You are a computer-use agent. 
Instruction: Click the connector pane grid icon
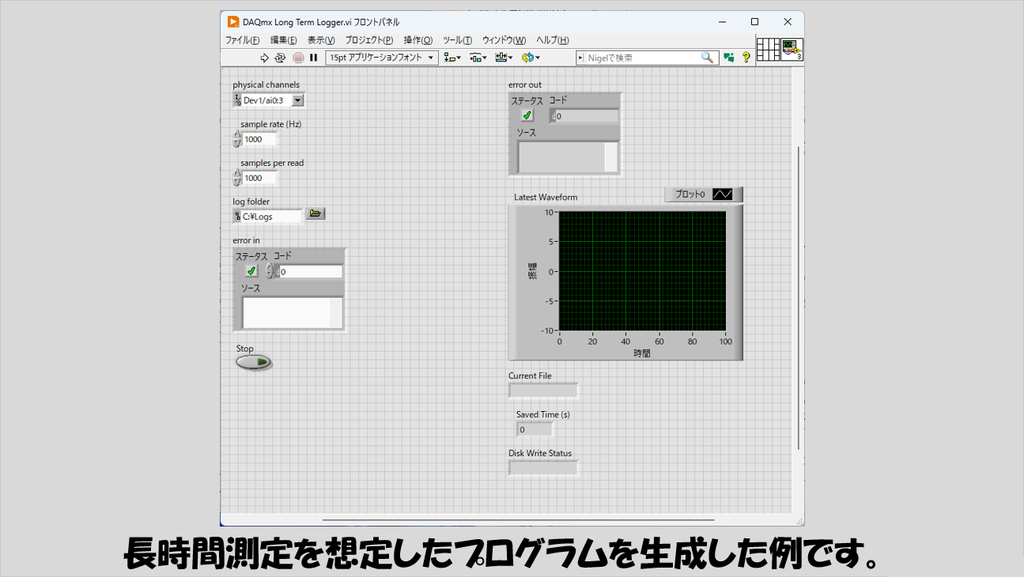(768, 50)
